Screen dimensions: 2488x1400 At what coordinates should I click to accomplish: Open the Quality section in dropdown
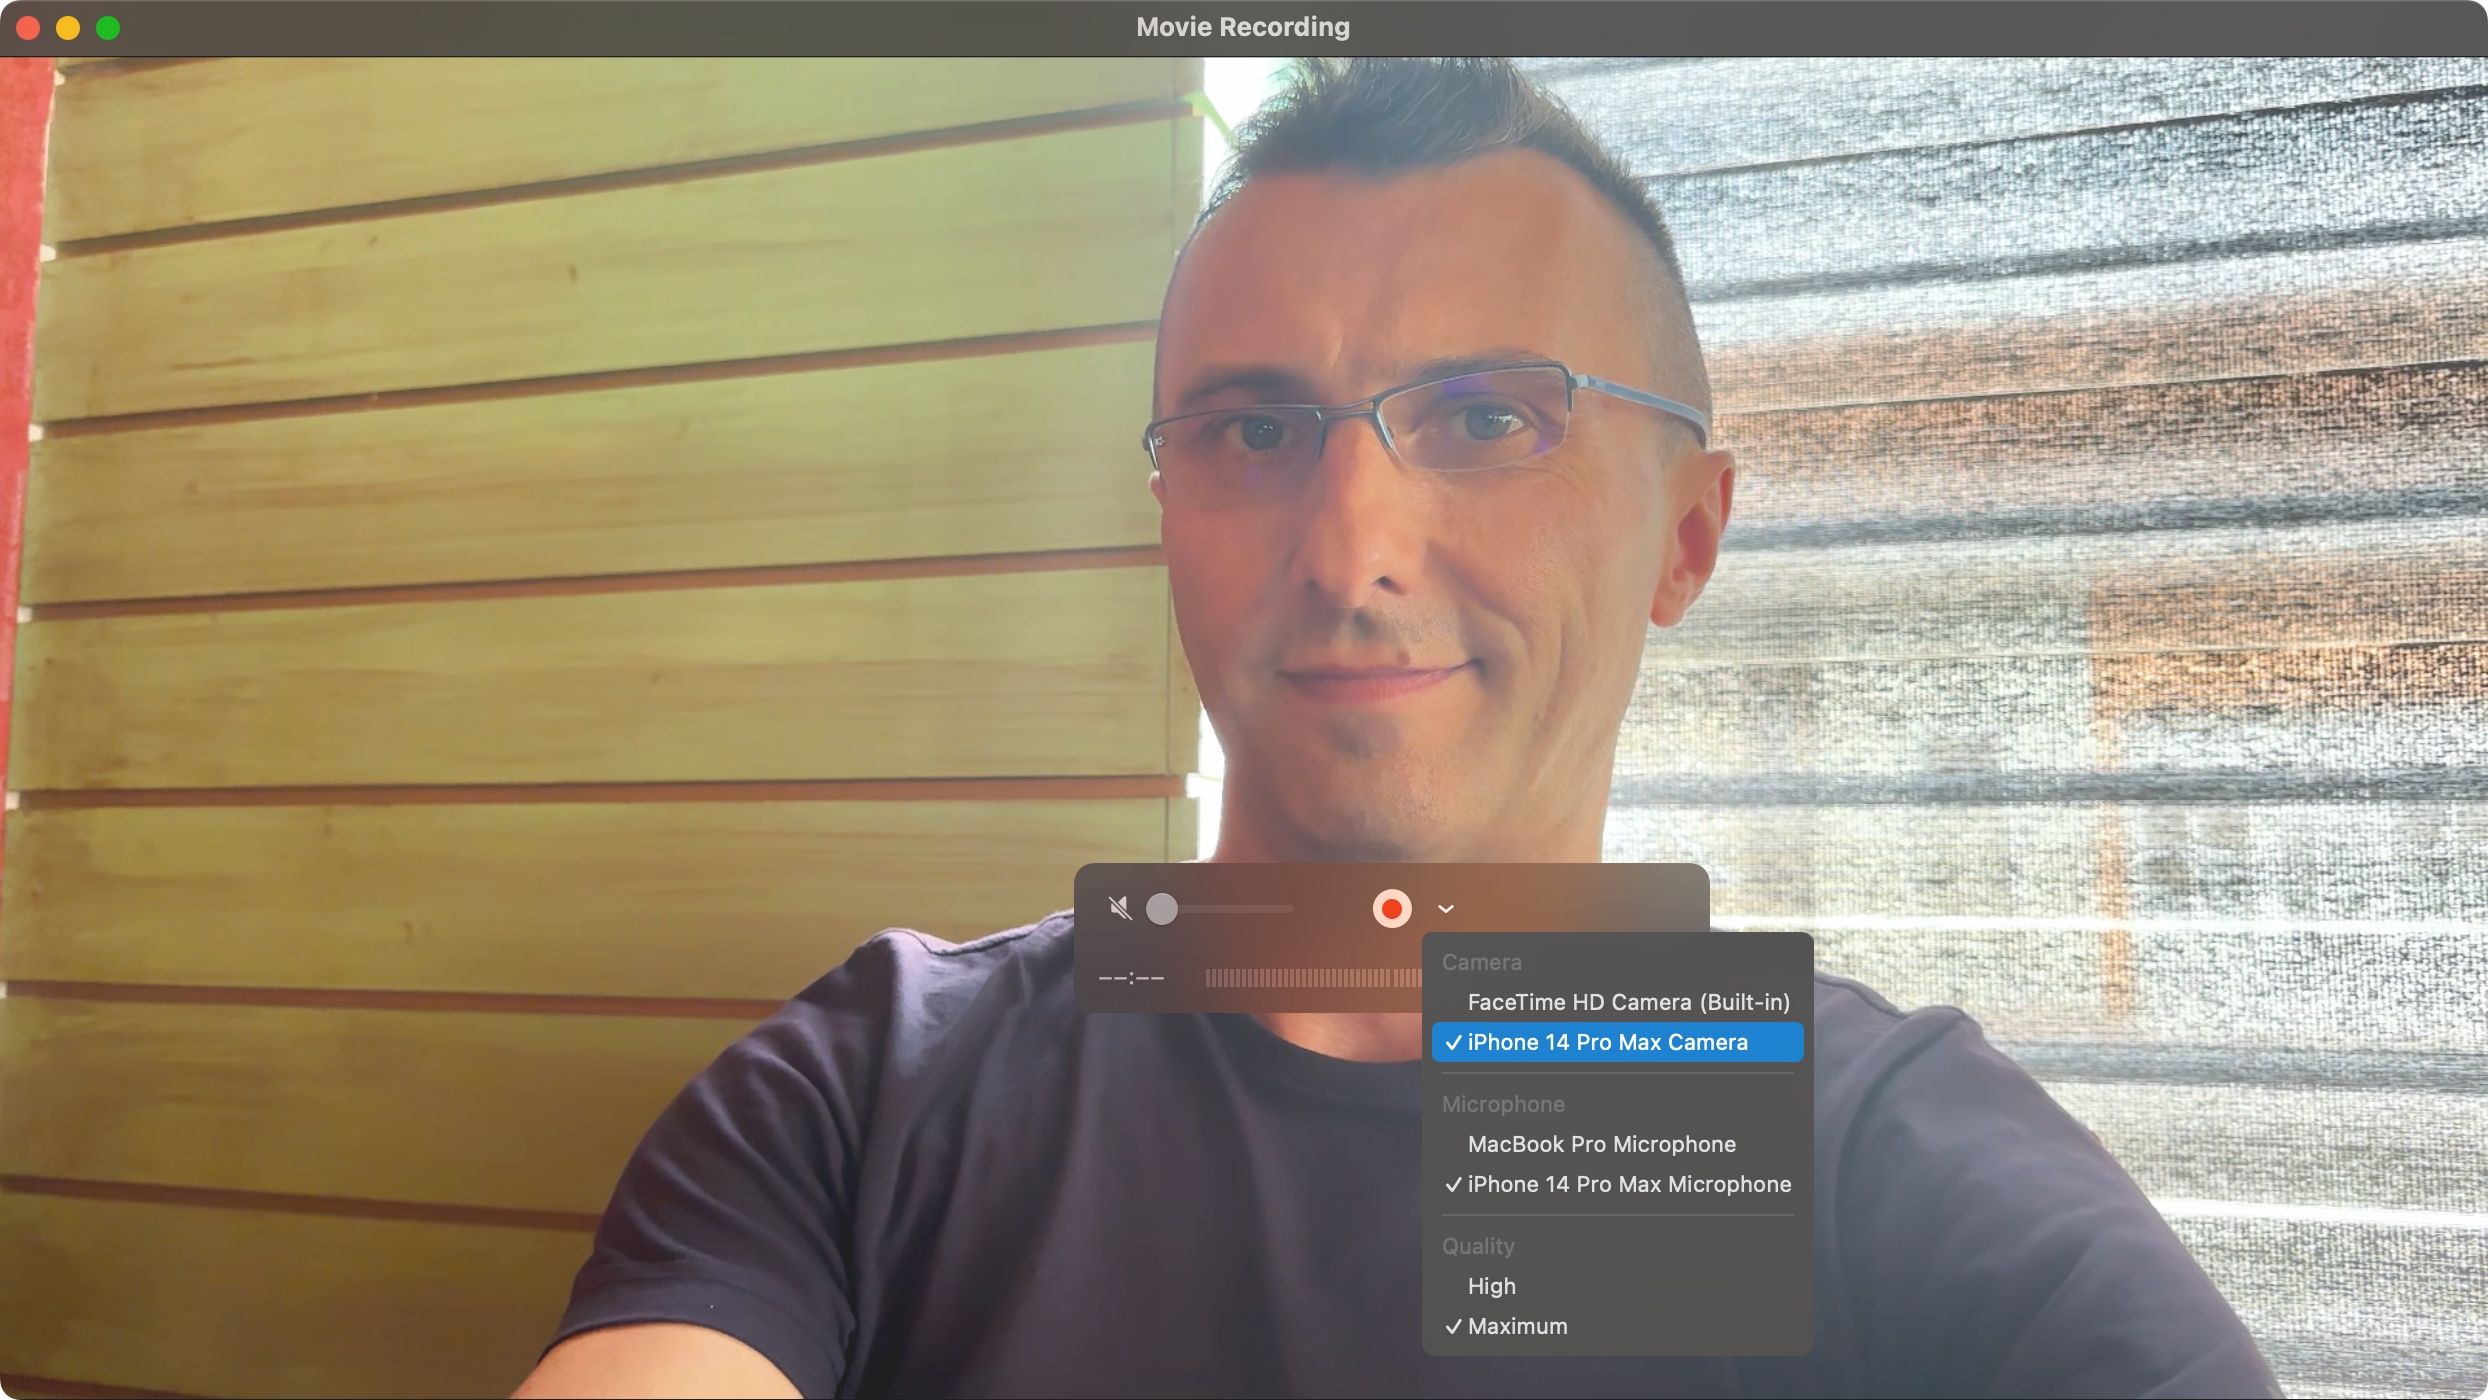tap(1476, 1246)
